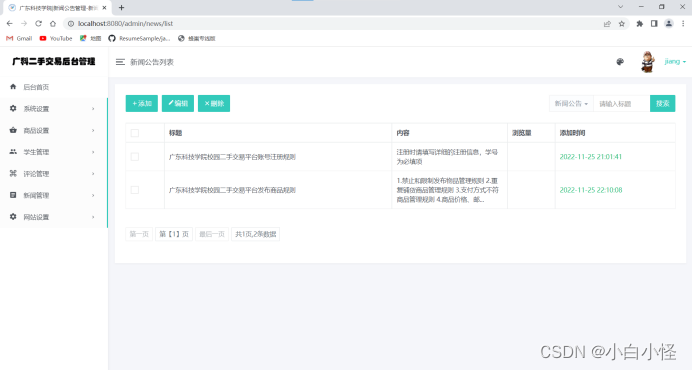692x370 pixels.
Task: Click the 添加时间 column header
Action: (x=572, y=133)
